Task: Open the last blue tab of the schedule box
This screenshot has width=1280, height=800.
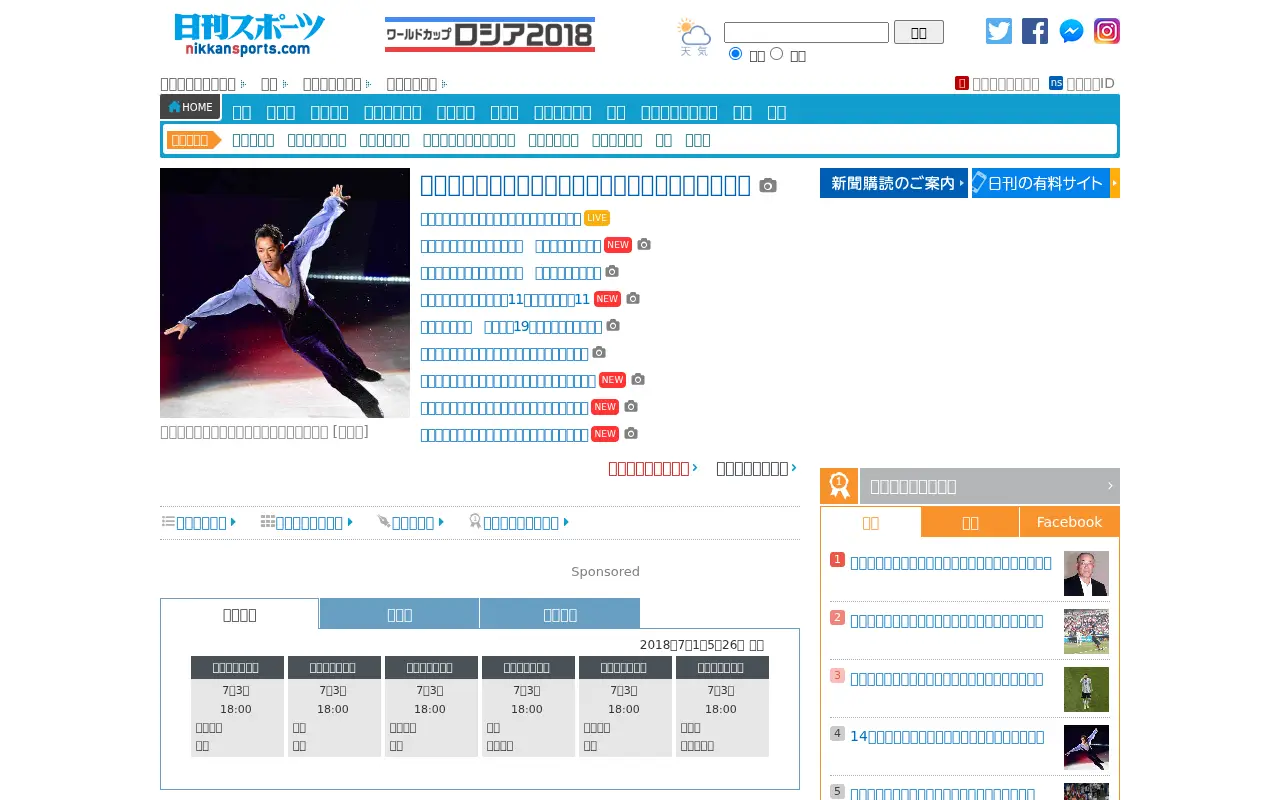Action: [560, 614]
